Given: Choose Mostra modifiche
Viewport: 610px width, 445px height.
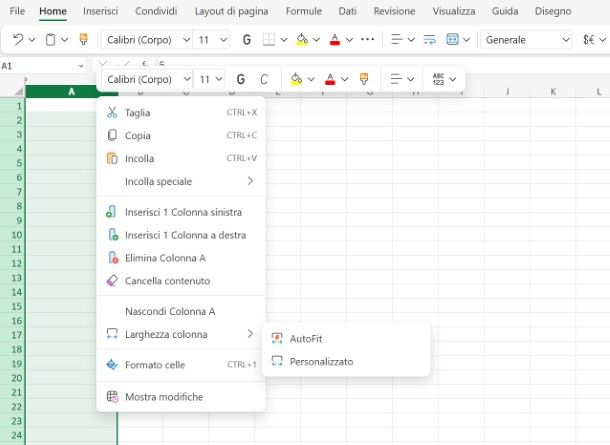Looking at the screenshot, I should point(181,397).
